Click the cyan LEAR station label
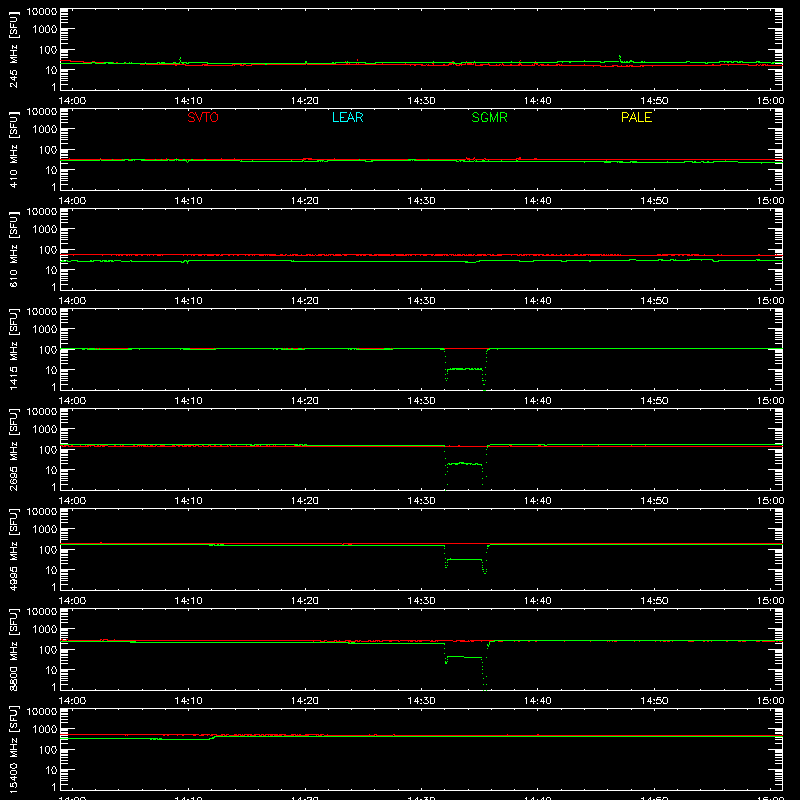800x800 pixels. tap(347, 117)
